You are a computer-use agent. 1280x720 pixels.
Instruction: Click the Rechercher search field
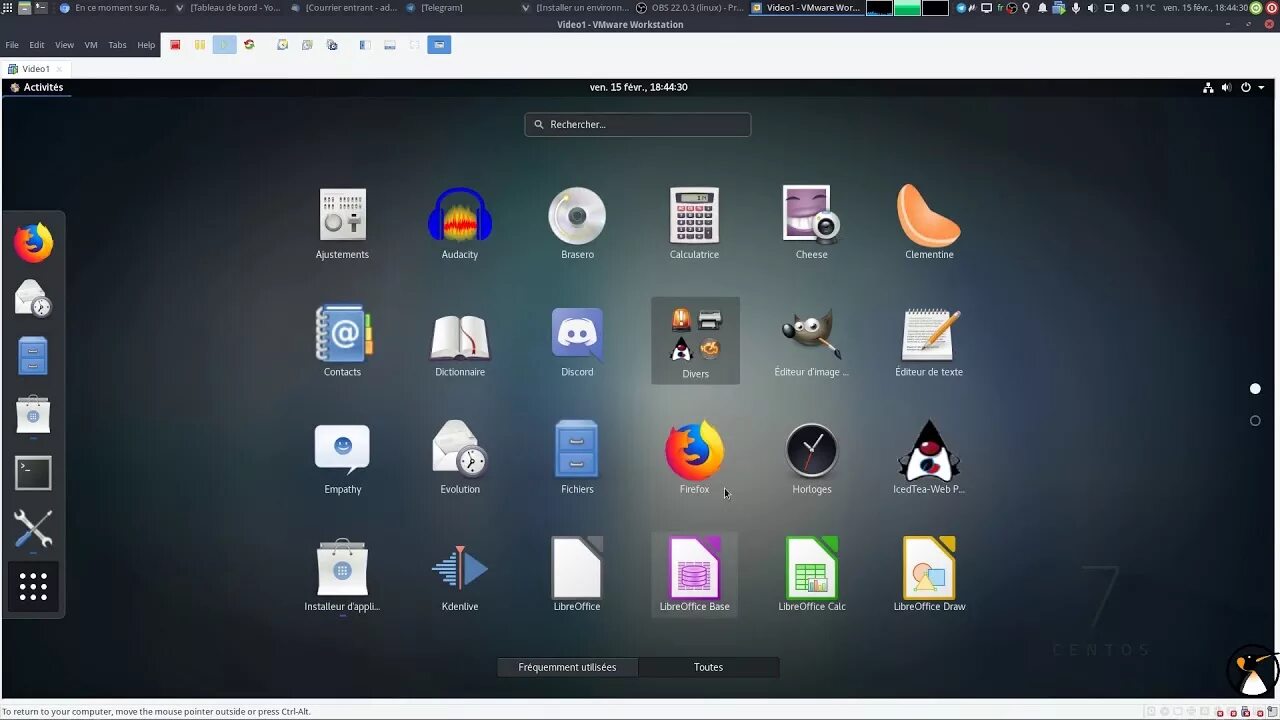point(638,124)
